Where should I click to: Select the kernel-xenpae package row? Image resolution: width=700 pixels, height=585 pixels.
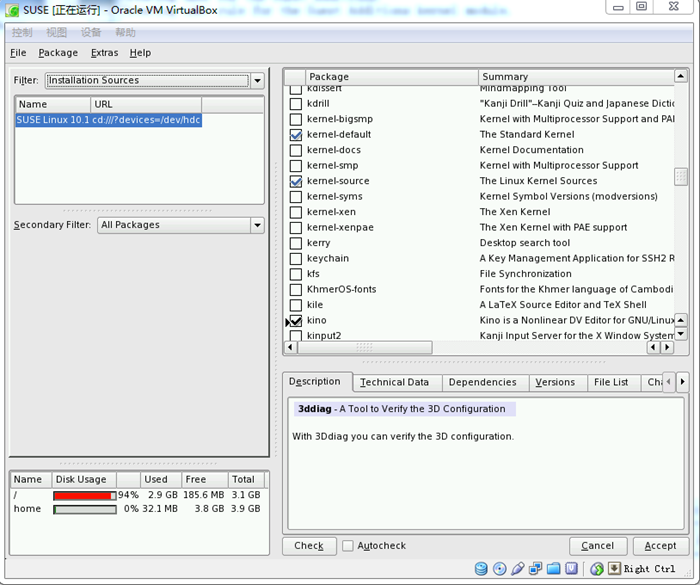pos(479,228)
